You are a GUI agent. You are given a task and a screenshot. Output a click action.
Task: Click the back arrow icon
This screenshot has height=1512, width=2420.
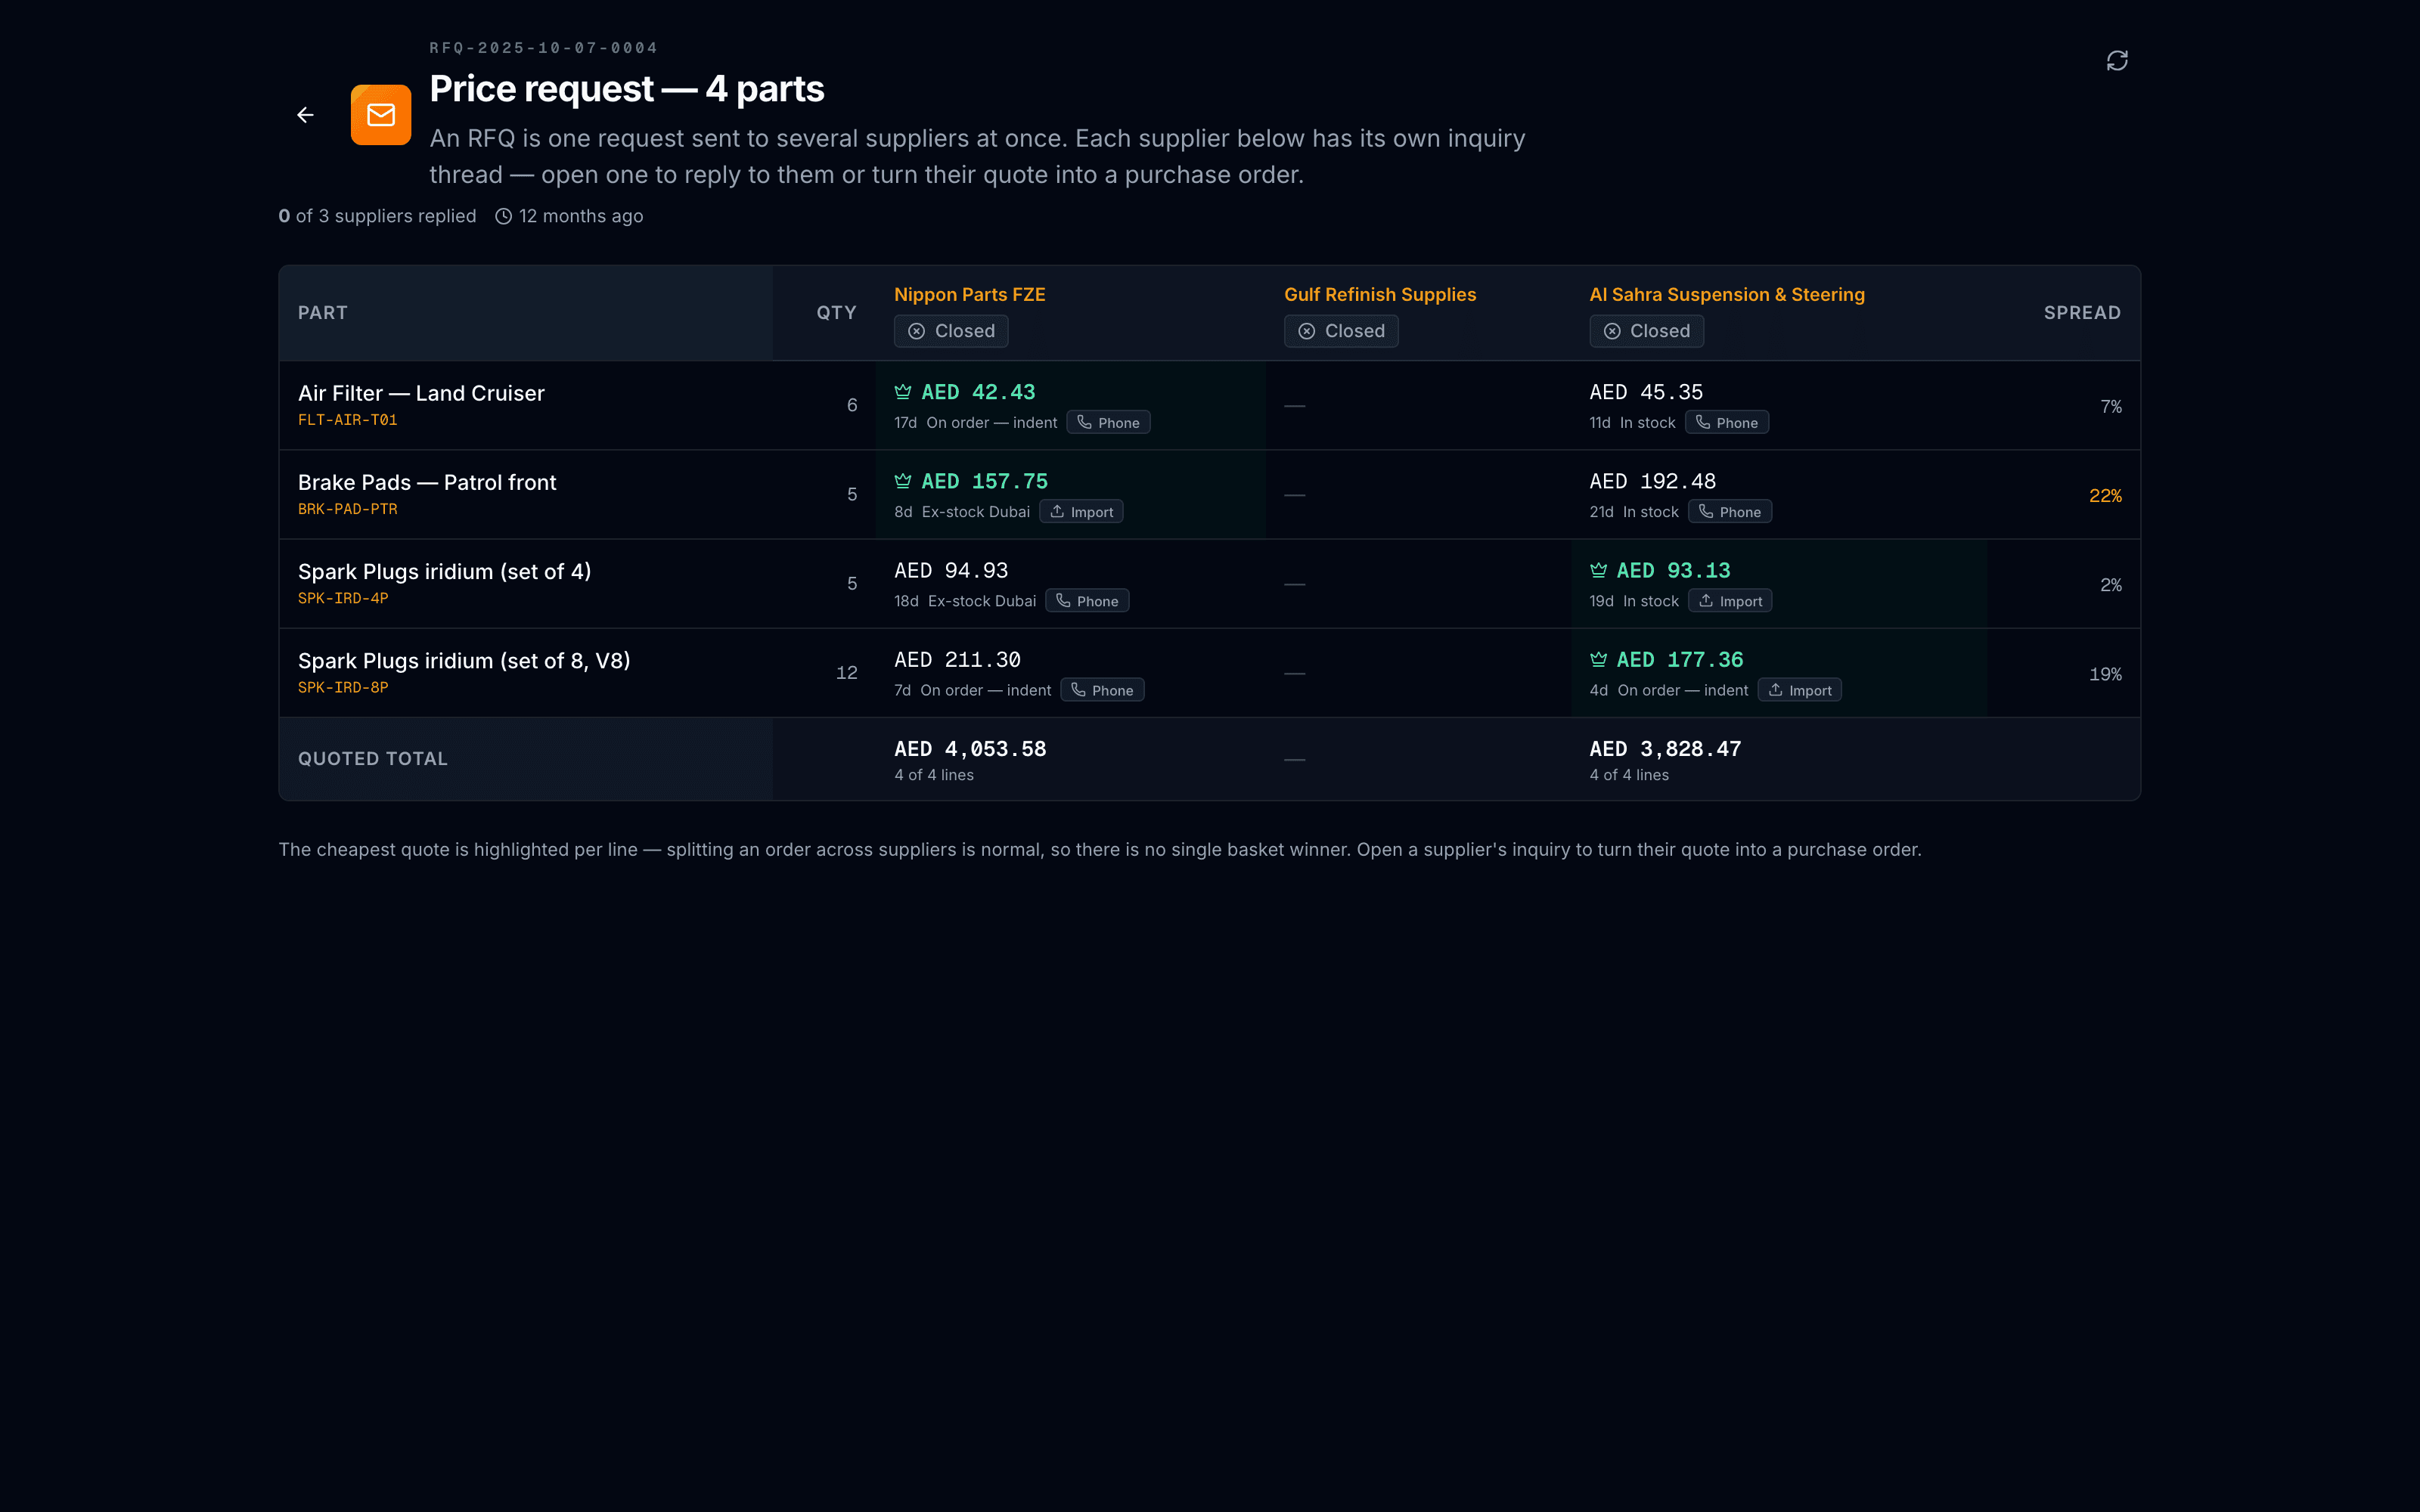(305, 115)
